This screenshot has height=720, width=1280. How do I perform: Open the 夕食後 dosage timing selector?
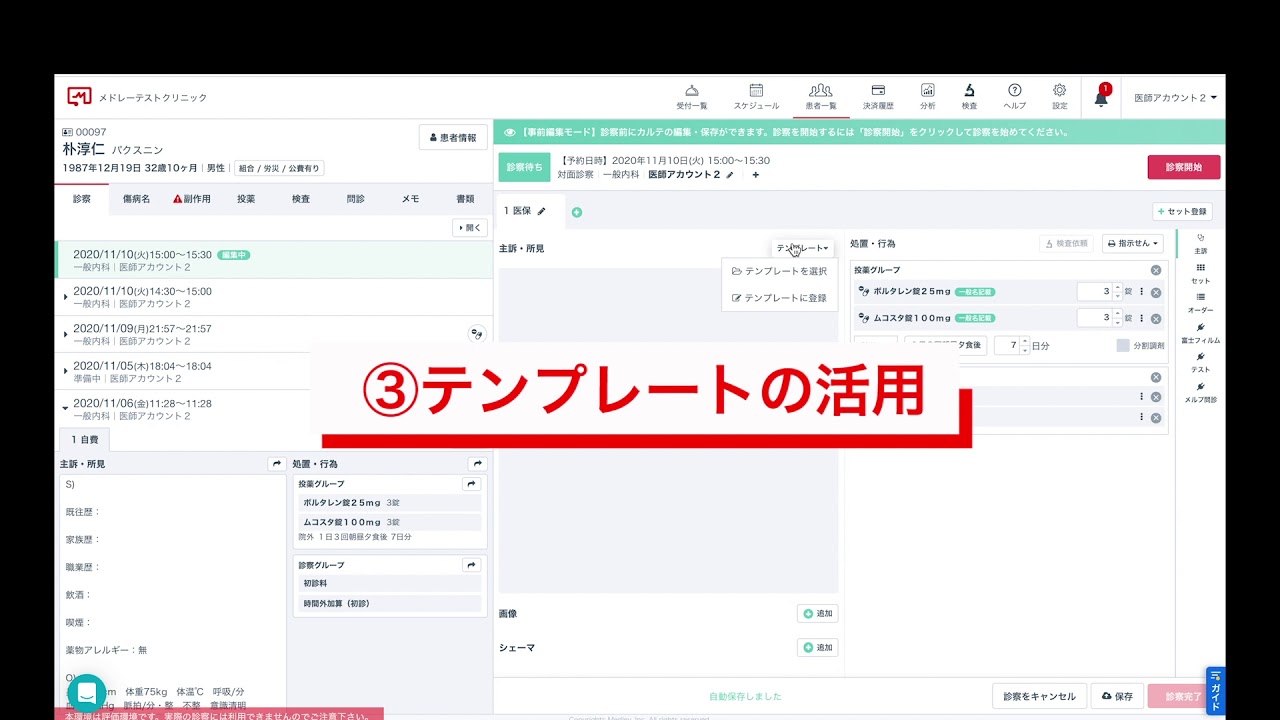coord(945,345)
